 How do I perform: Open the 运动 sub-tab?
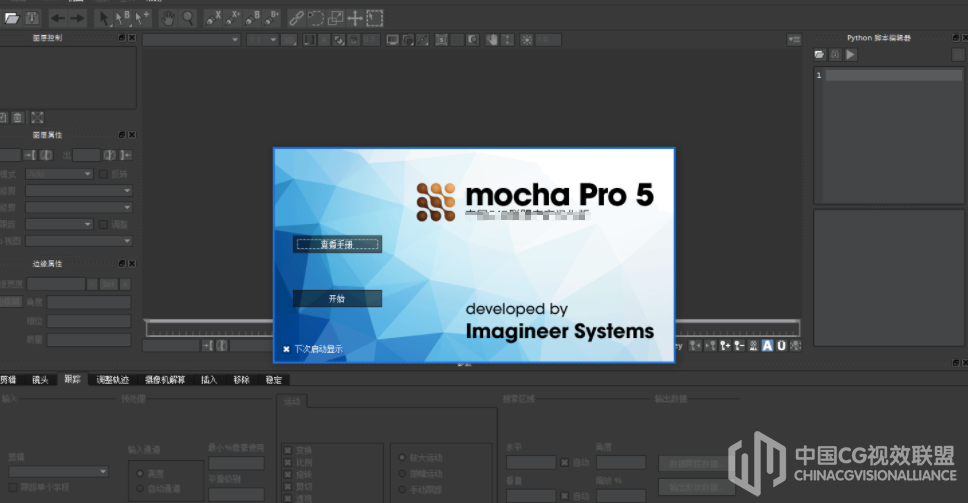click(x=292, y=401)
